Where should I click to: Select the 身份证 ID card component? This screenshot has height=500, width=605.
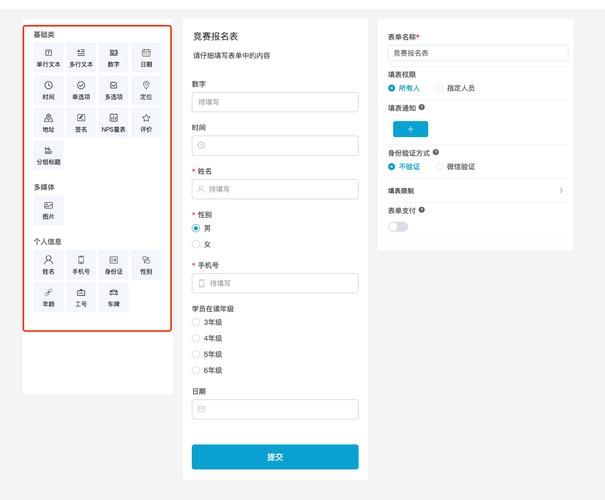[x=113, y=265]
